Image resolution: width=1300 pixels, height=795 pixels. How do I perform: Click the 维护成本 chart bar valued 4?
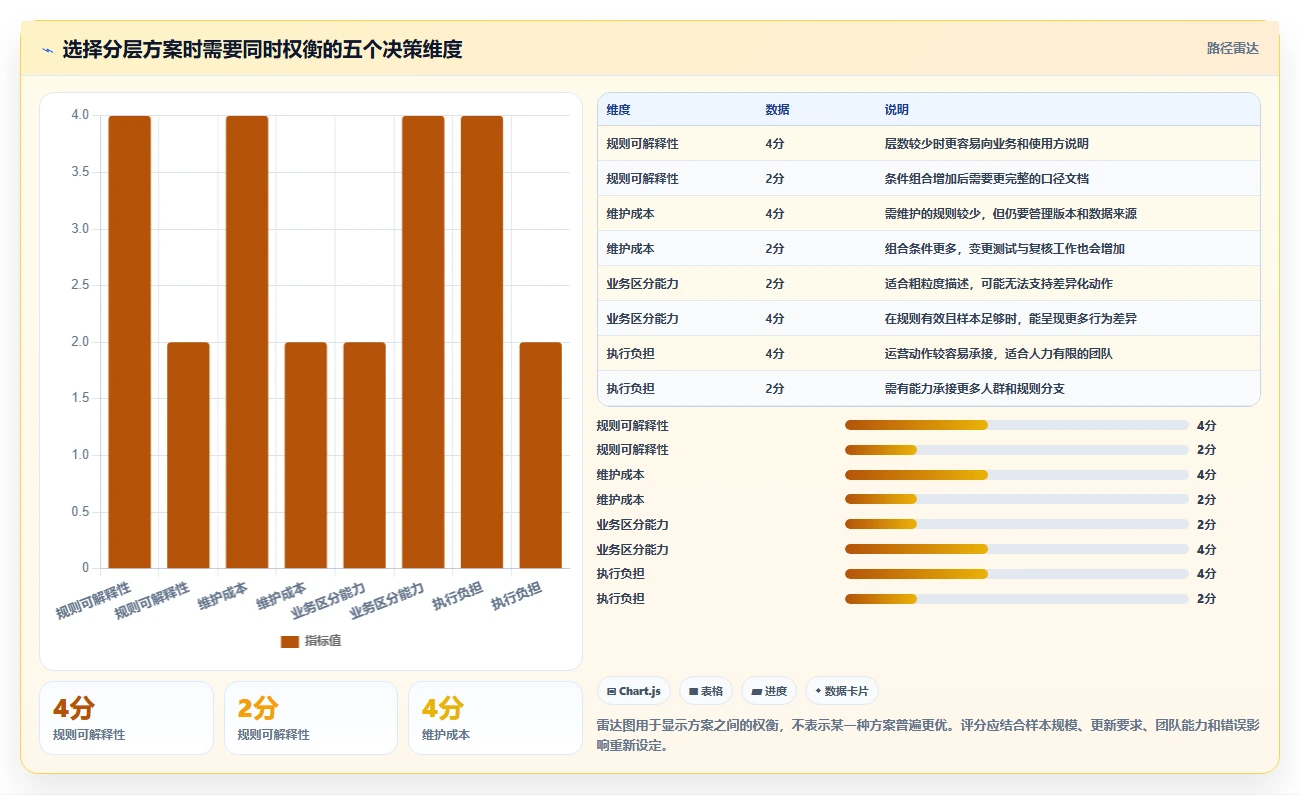247,342
